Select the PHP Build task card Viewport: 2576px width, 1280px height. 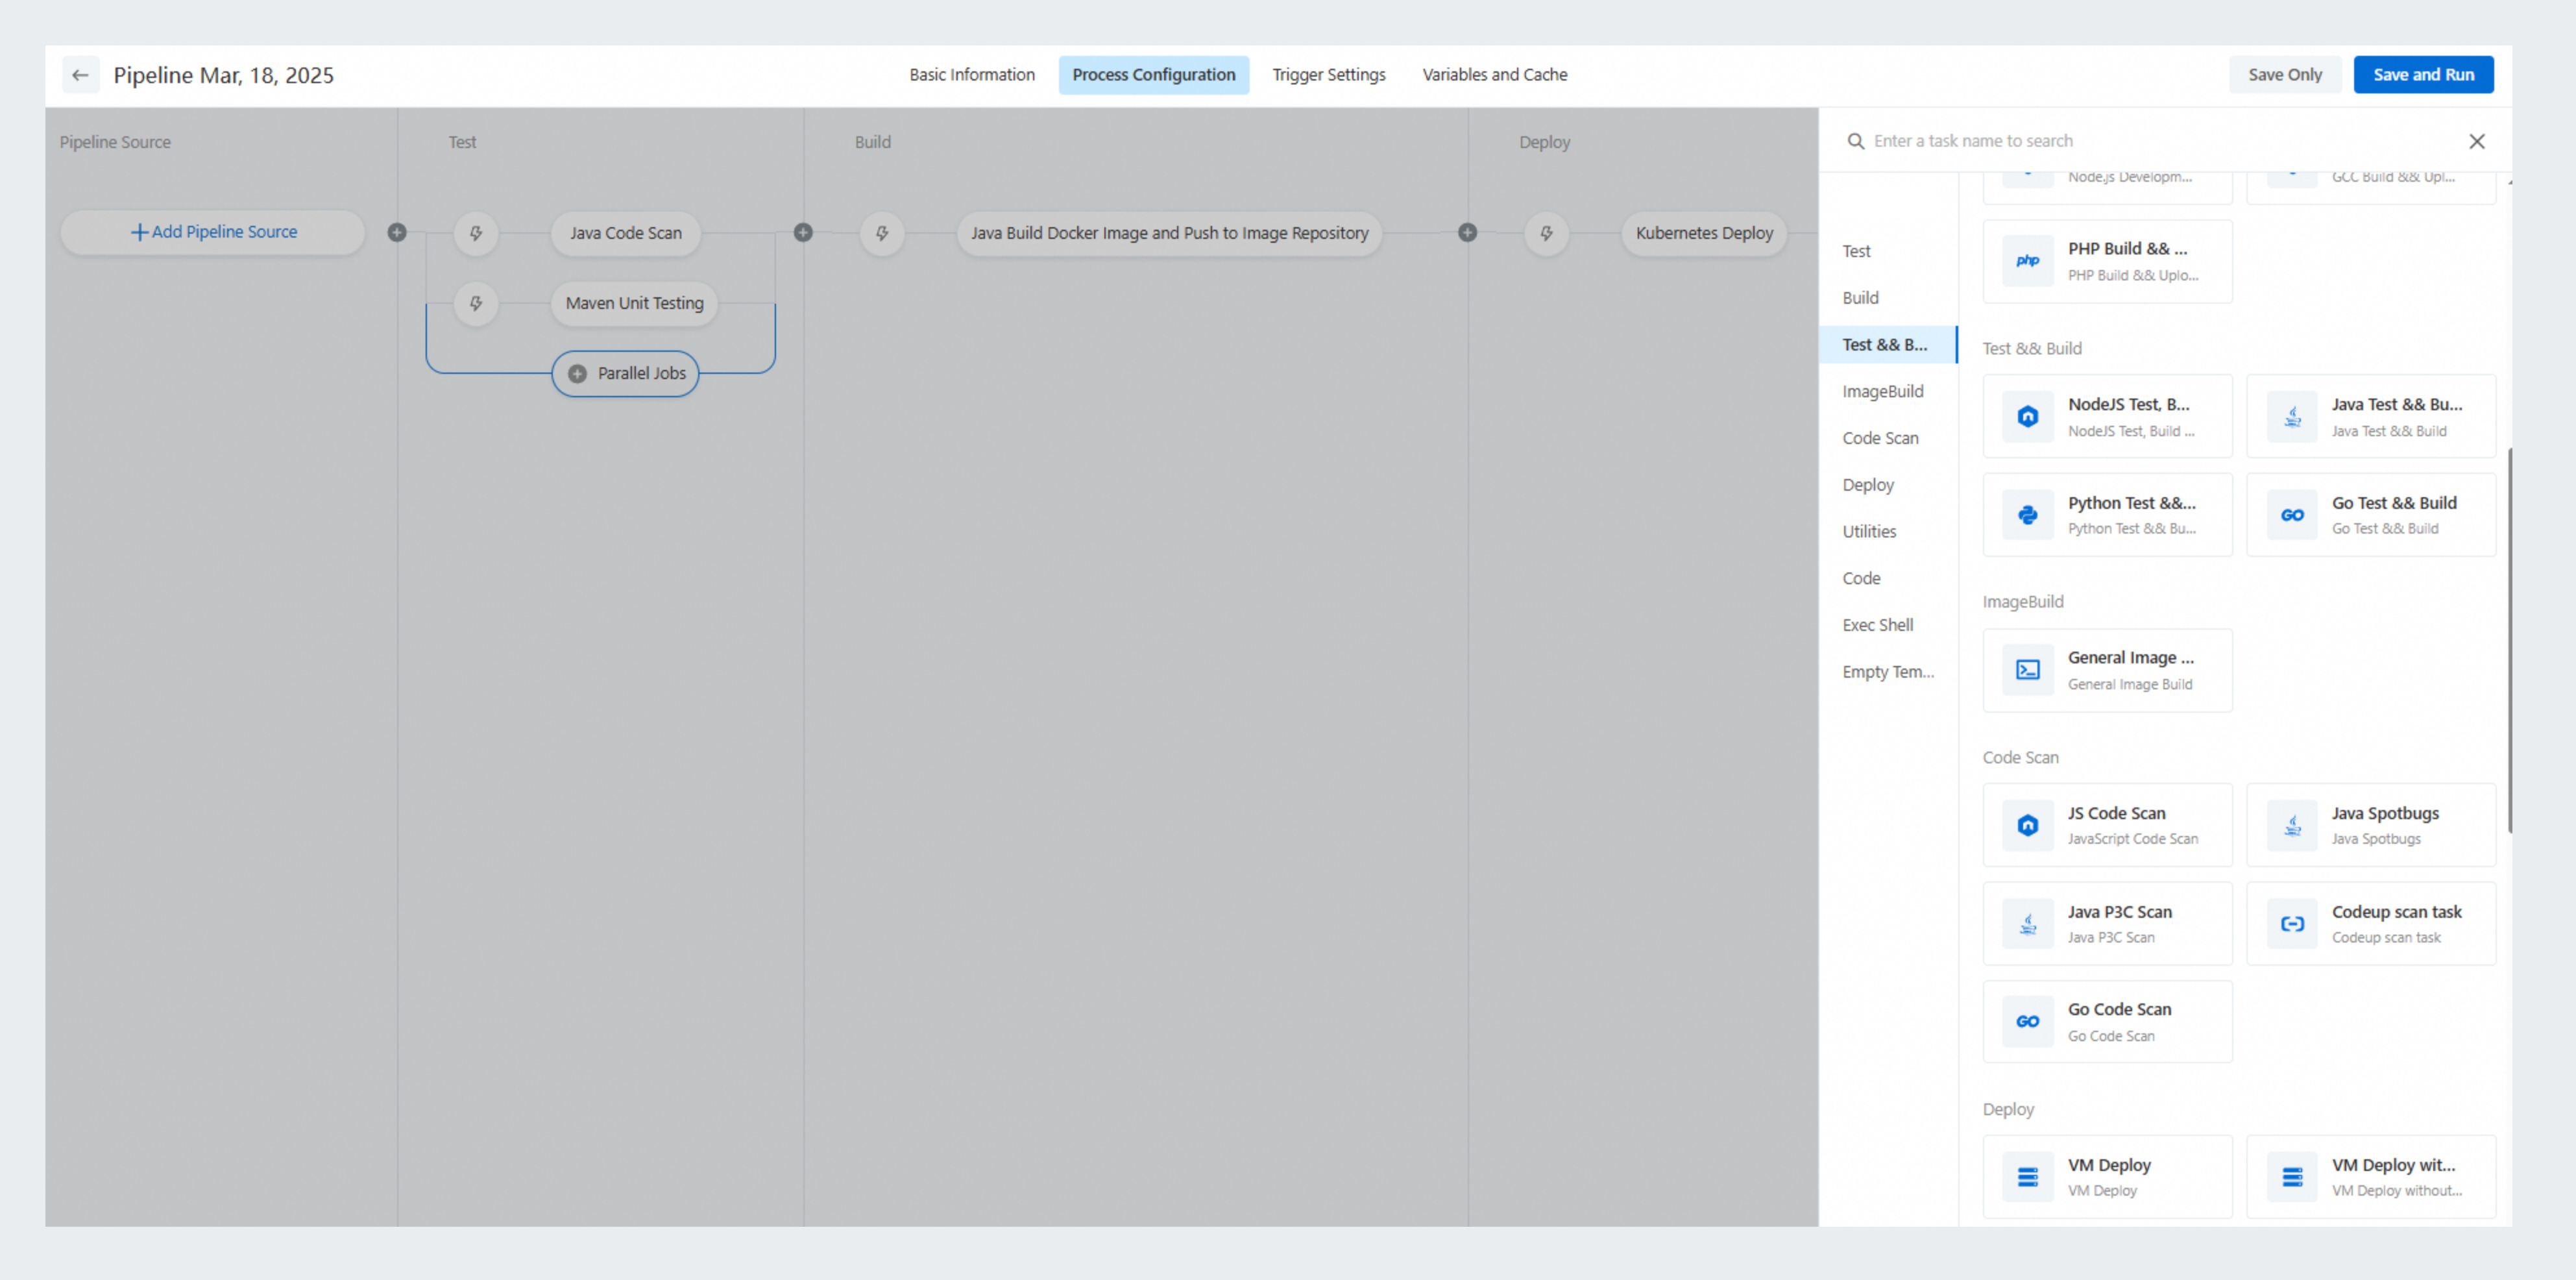pos(2107,261)
